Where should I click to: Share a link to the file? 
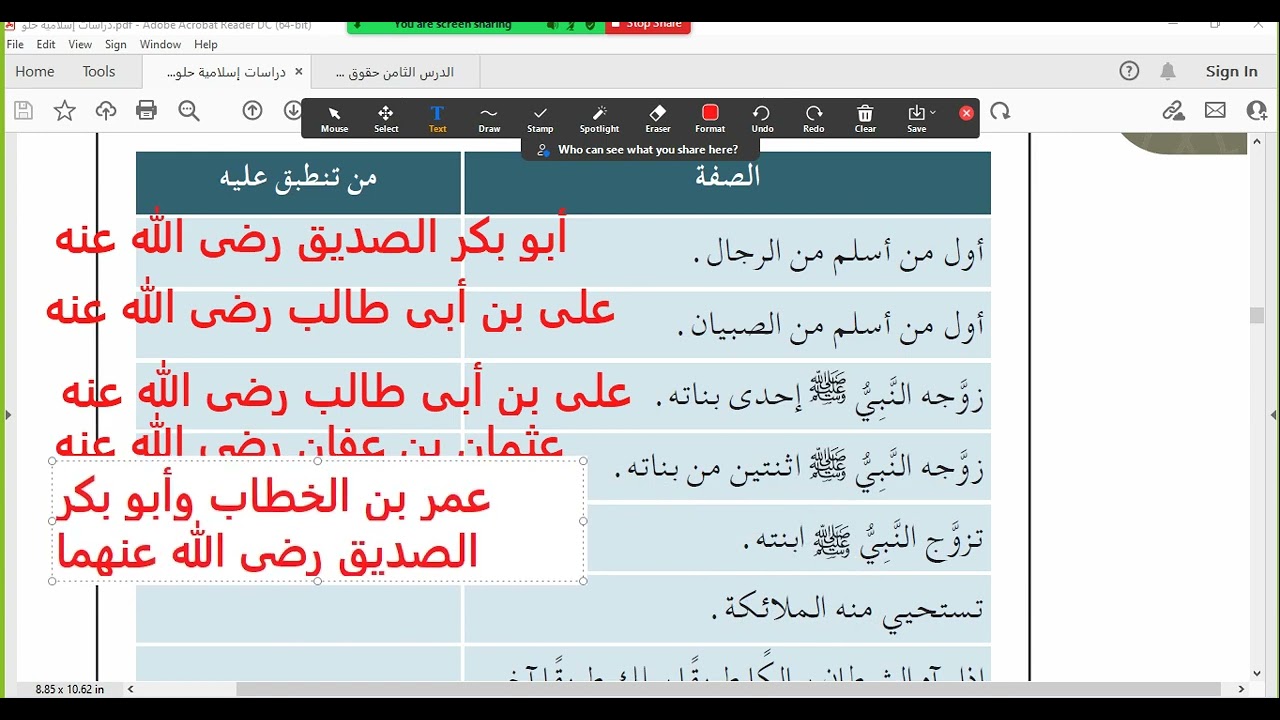pos(1173,111)
